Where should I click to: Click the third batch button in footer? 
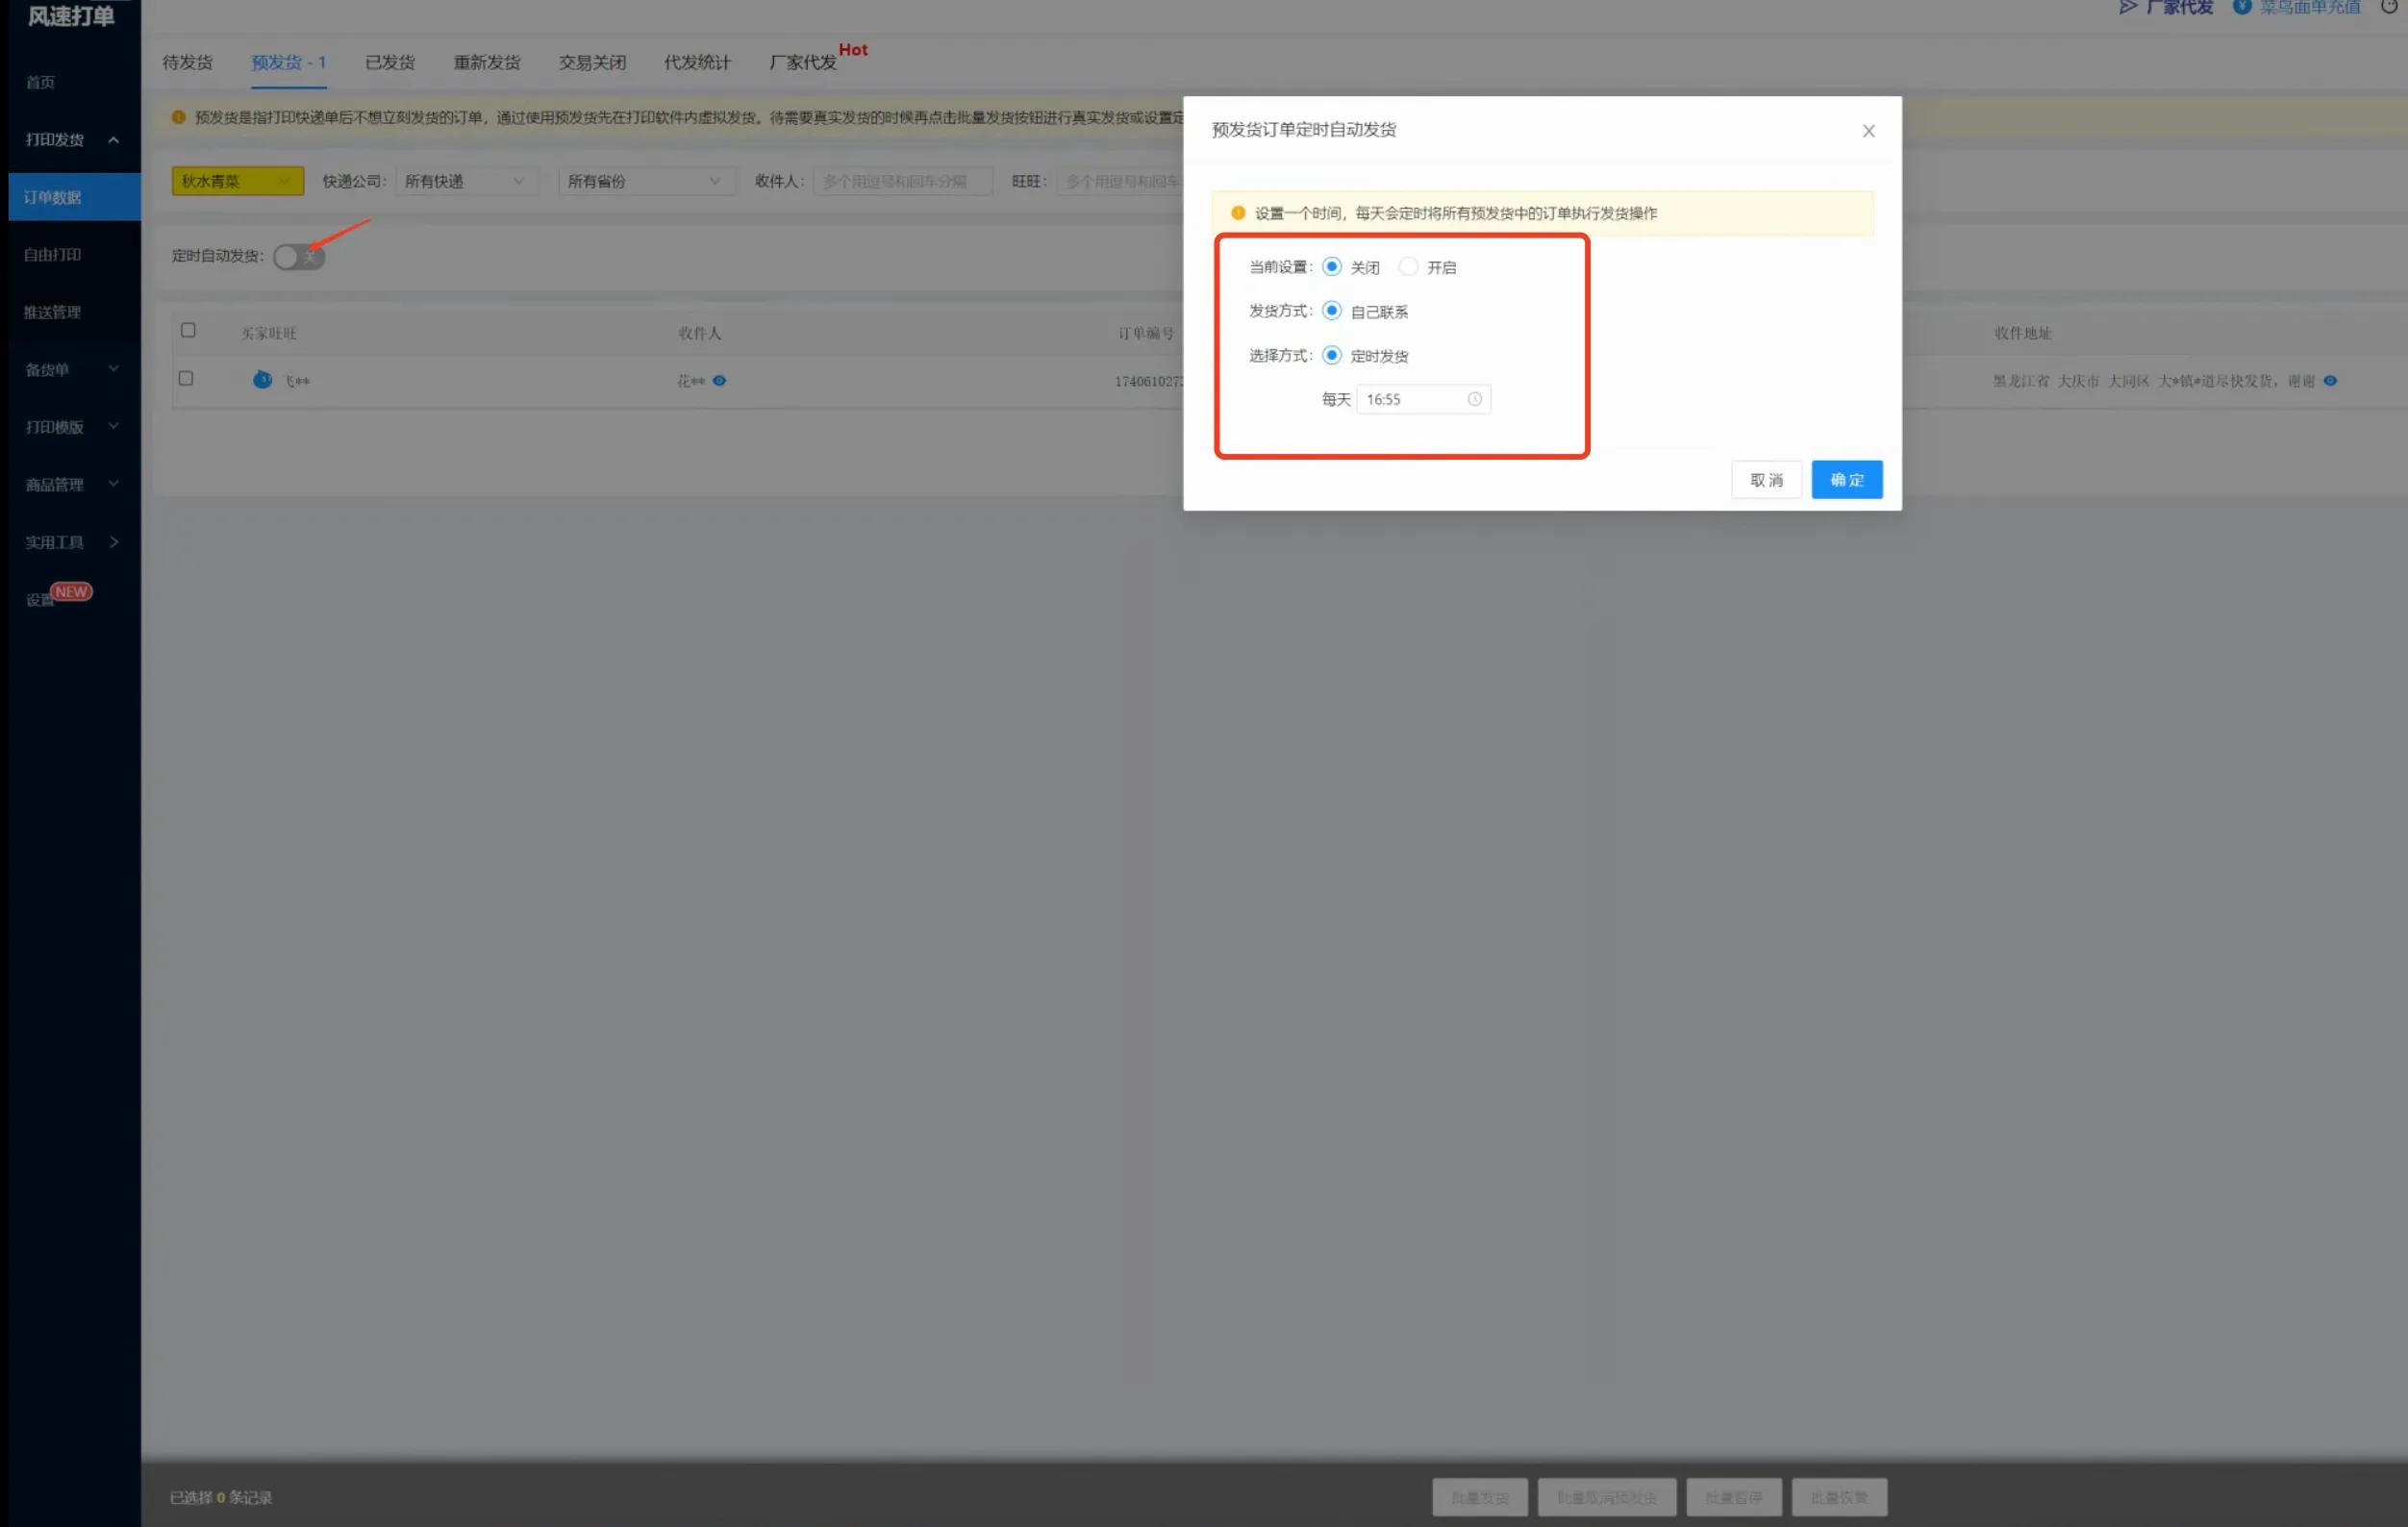pos(1733,1497)
